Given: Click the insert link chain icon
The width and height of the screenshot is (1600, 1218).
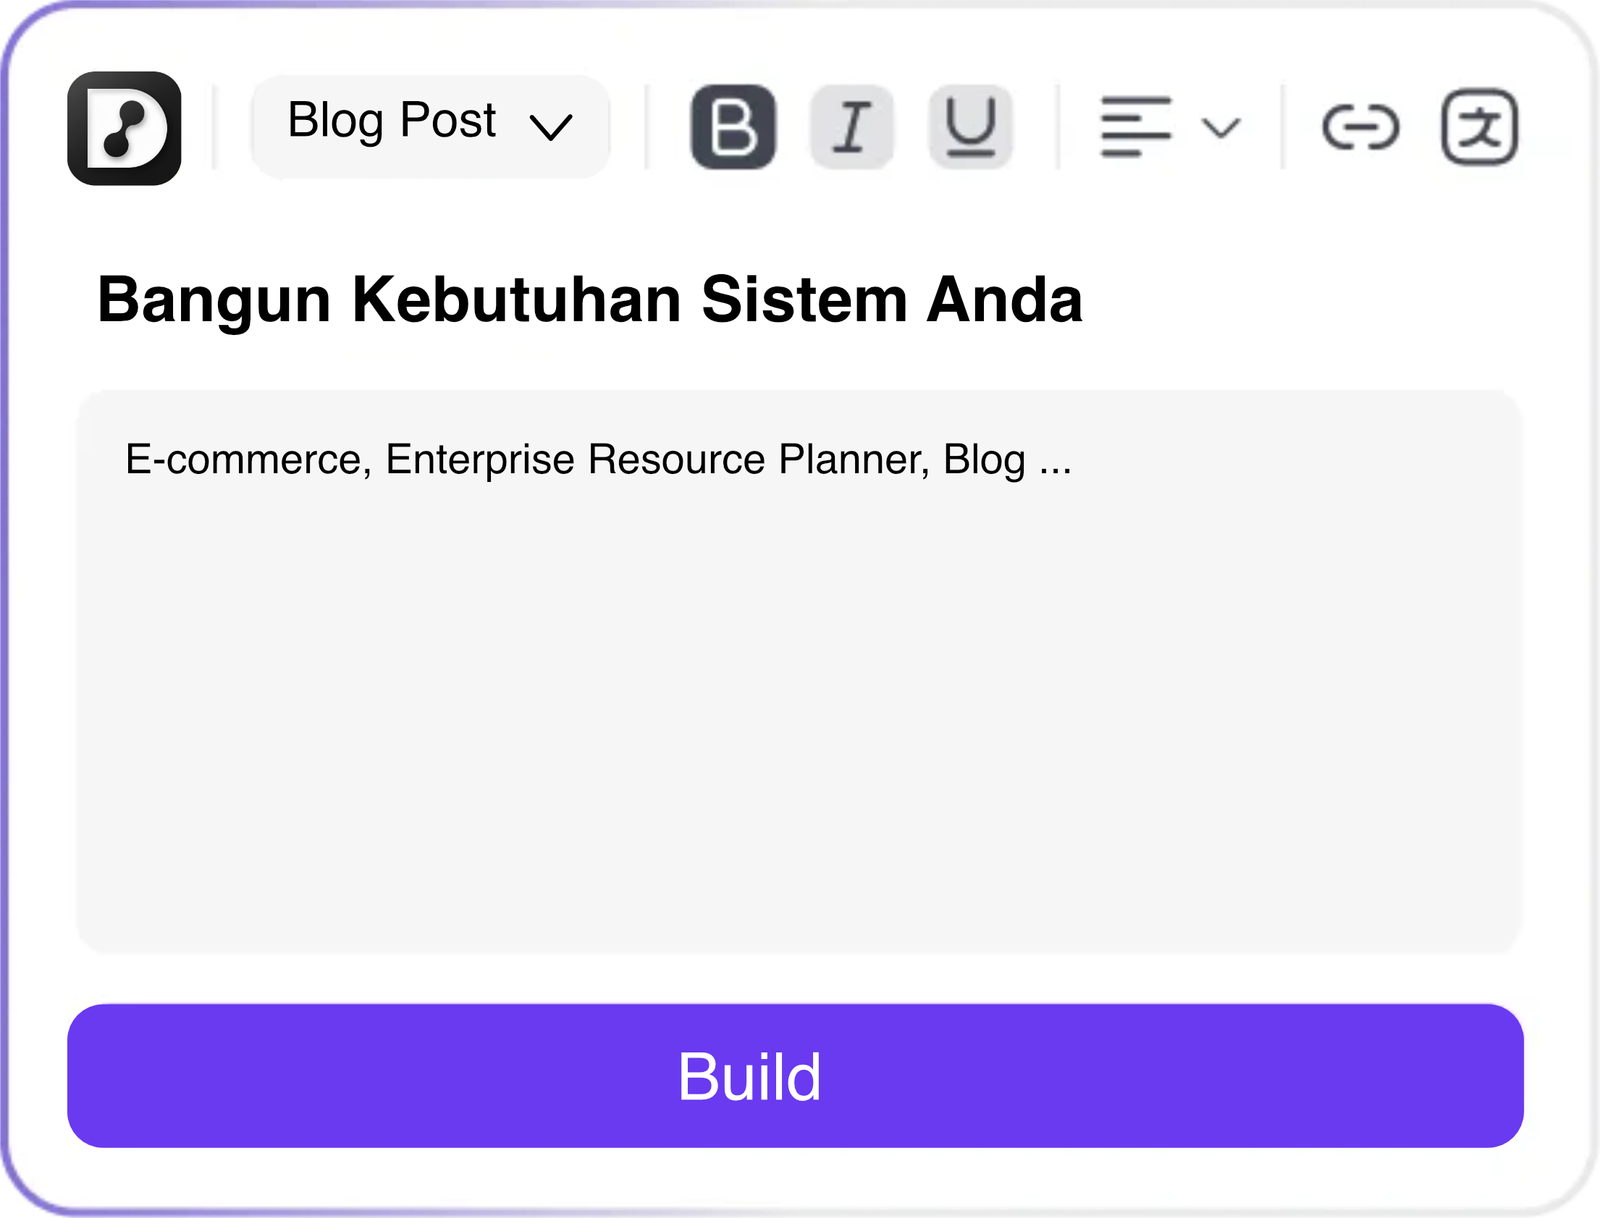Looking at the screenshot, I should tap(1360, 128).
